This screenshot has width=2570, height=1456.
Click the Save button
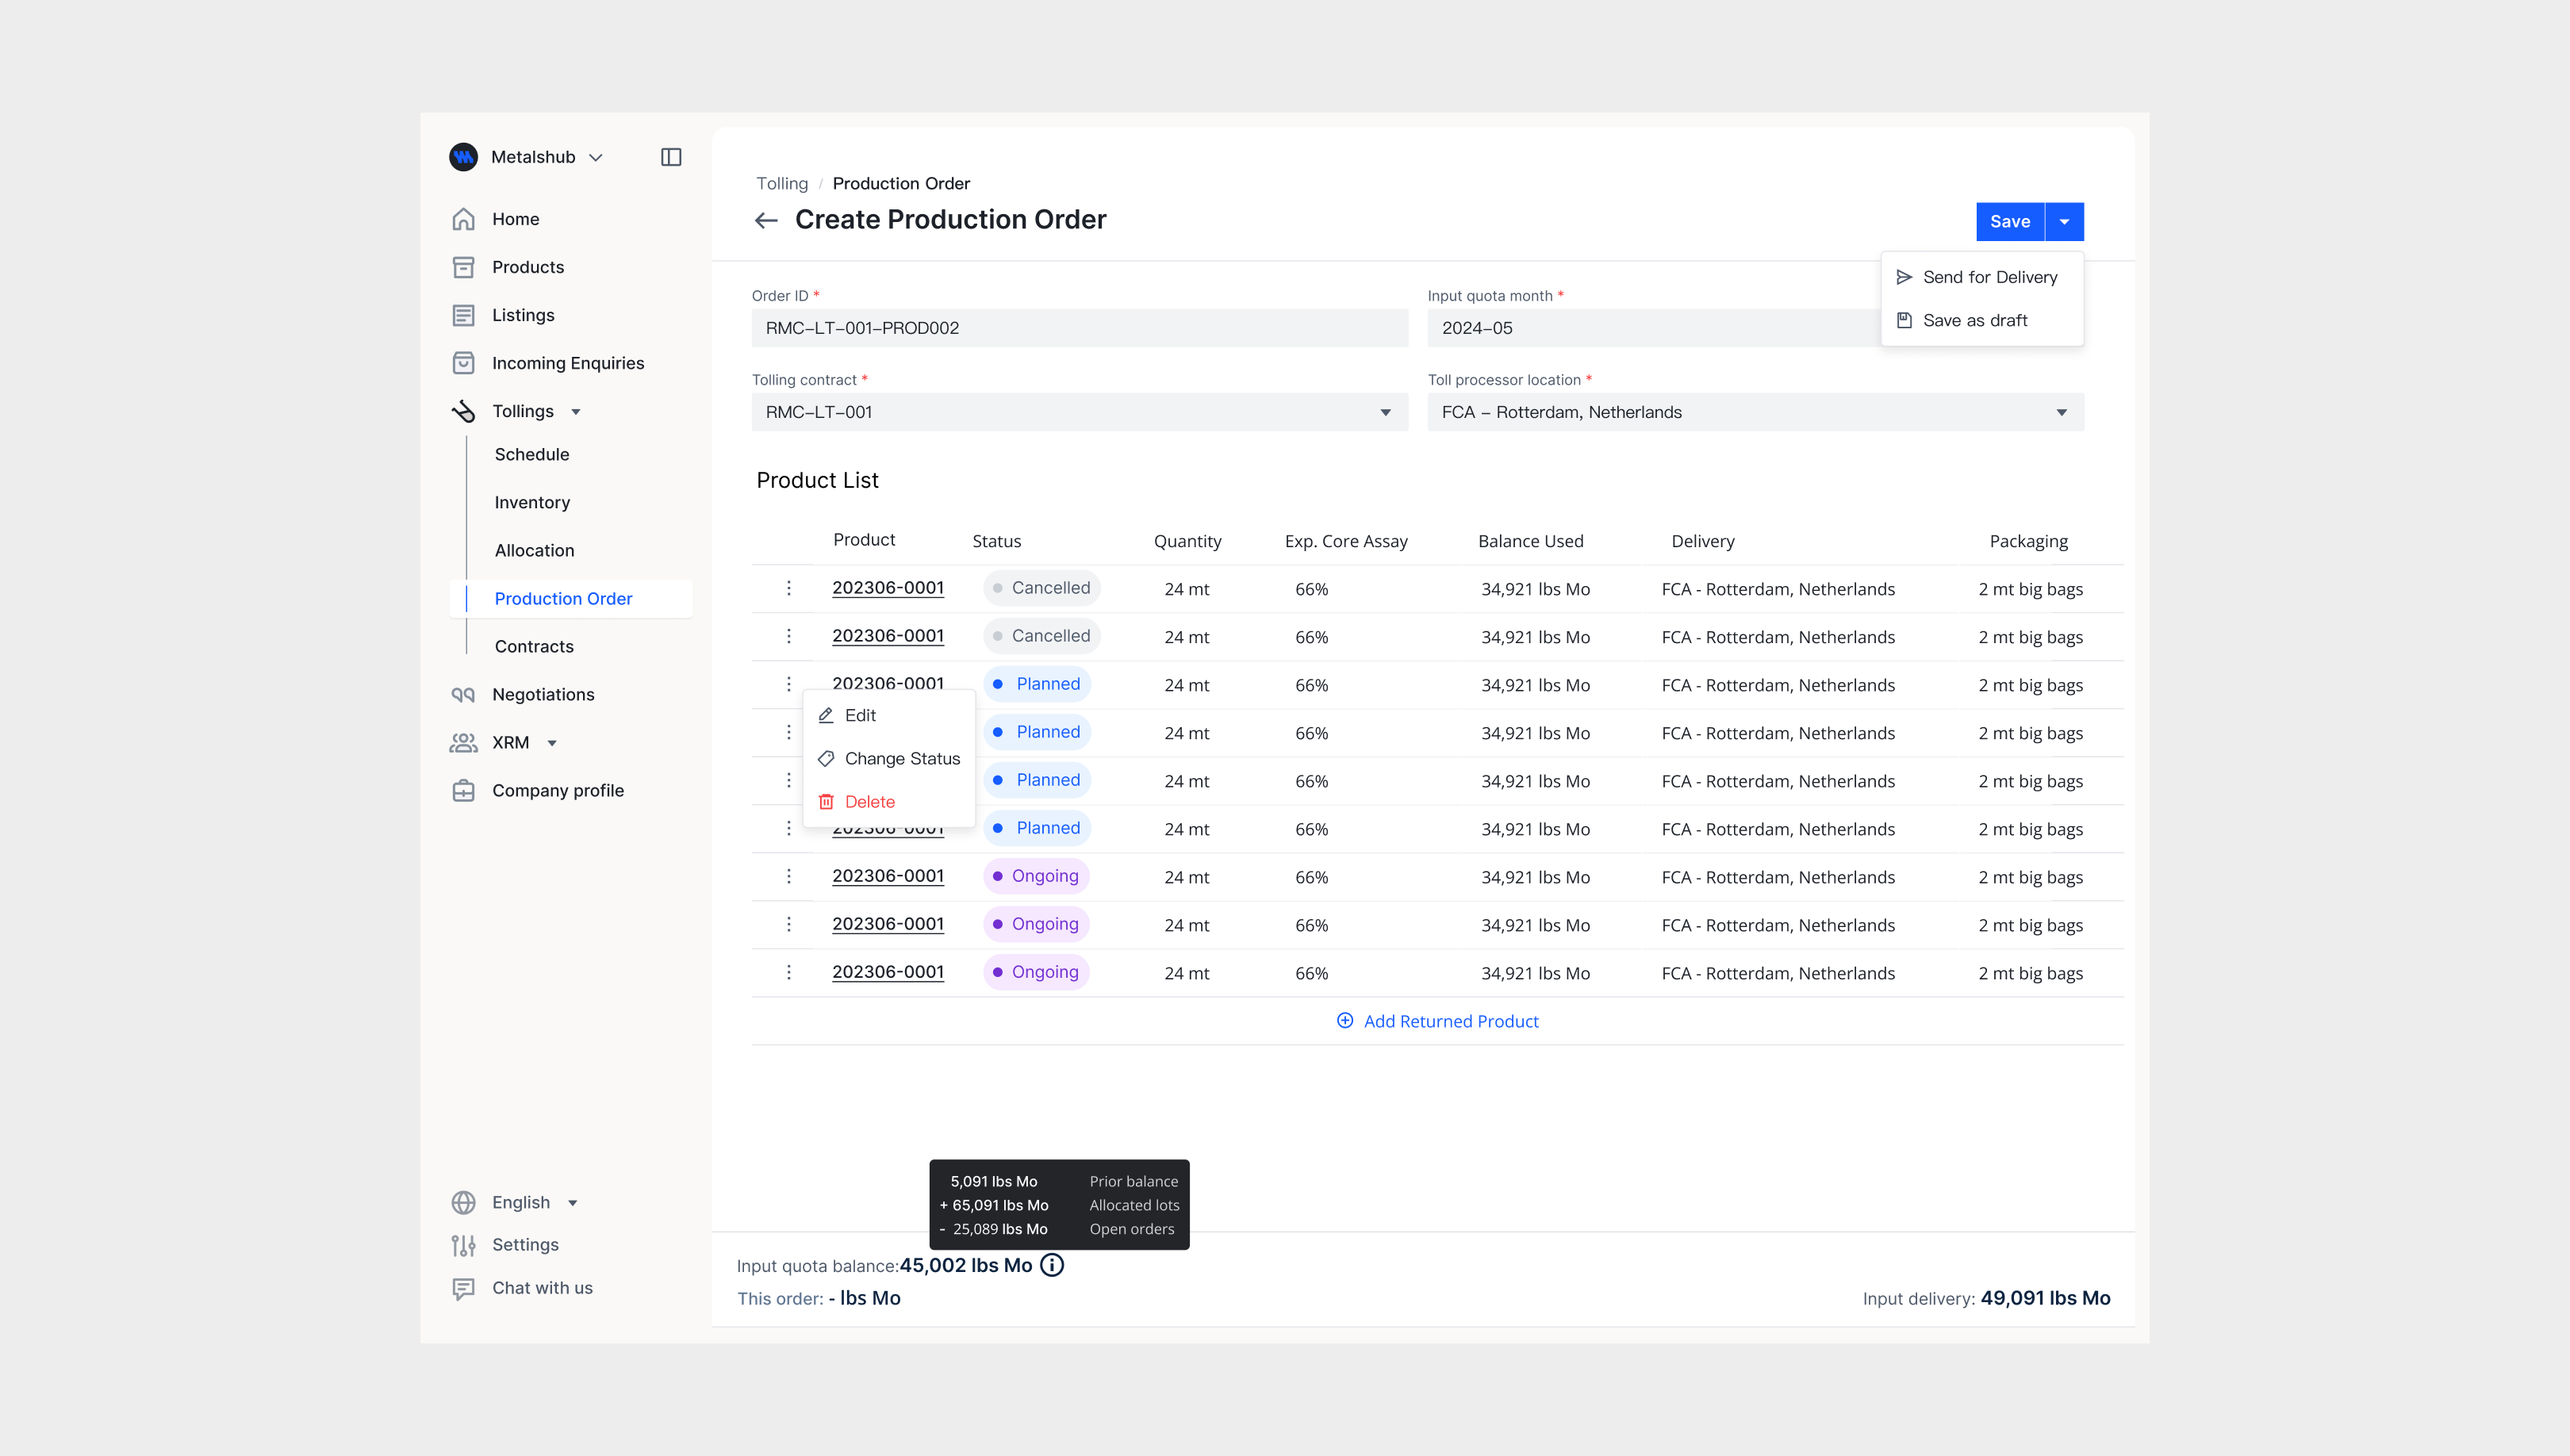point(2010,221)
